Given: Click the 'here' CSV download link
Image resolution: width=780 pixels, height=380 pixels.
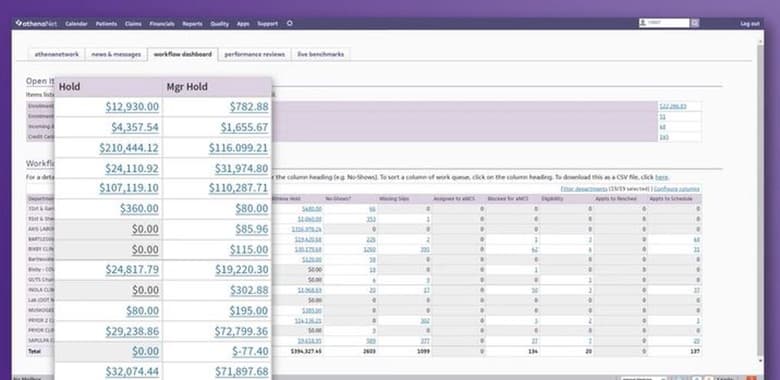Looking at the screenshot, I should point(662,177).
